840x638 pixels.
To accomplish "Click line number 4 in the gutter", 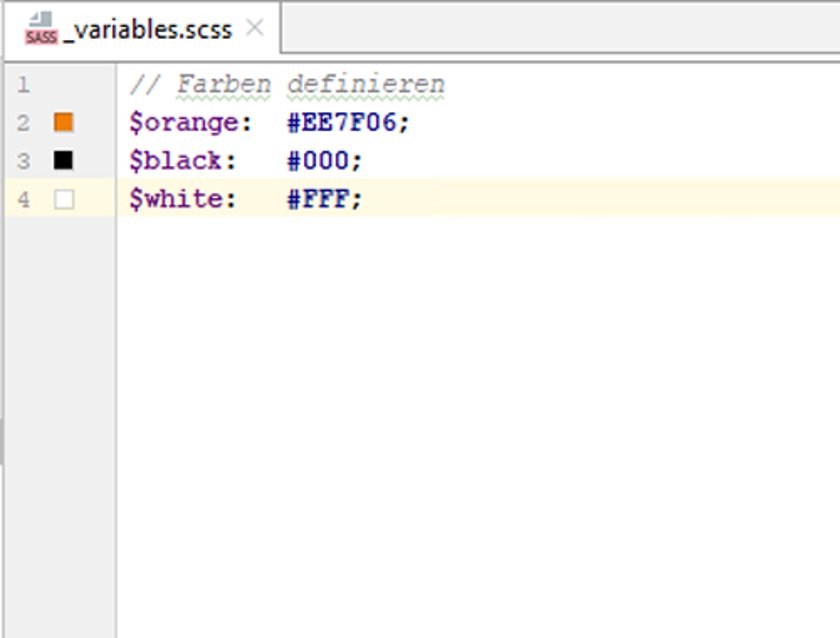I will coord(23,200).
